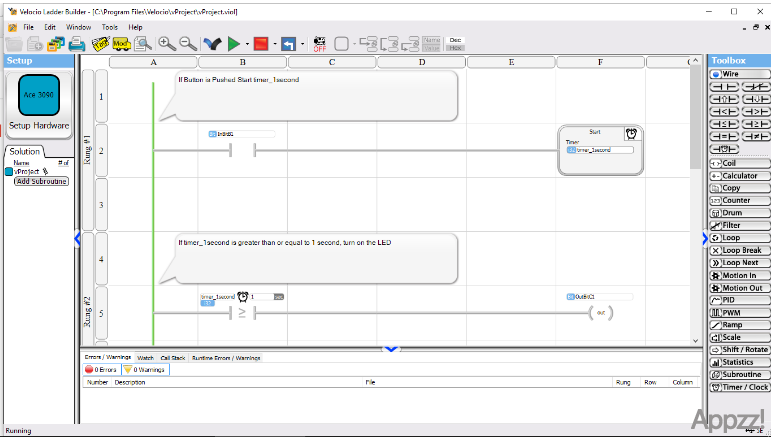773x438 pixels.
Task: Select the Coil tool
Action: click(739, 163)
